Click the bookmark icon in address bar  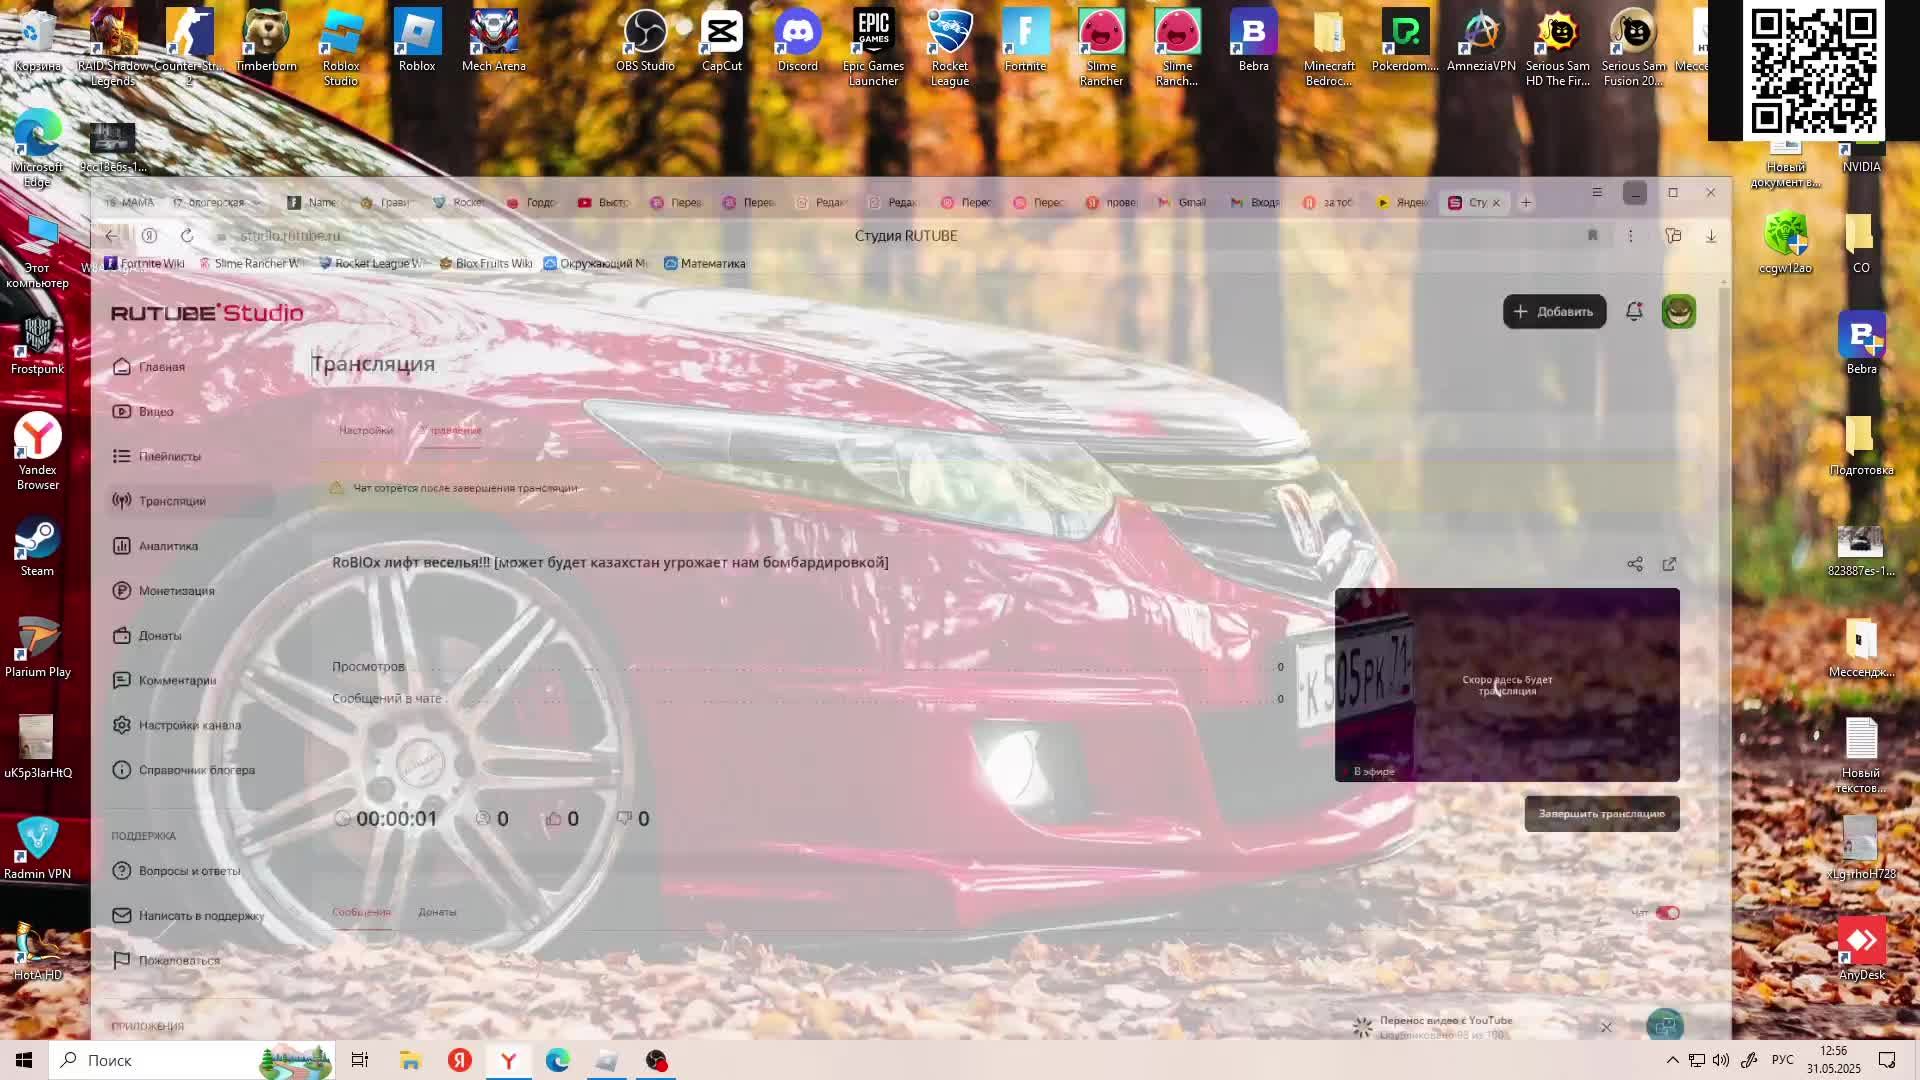pyautogui.click(x=1593, y=236)
